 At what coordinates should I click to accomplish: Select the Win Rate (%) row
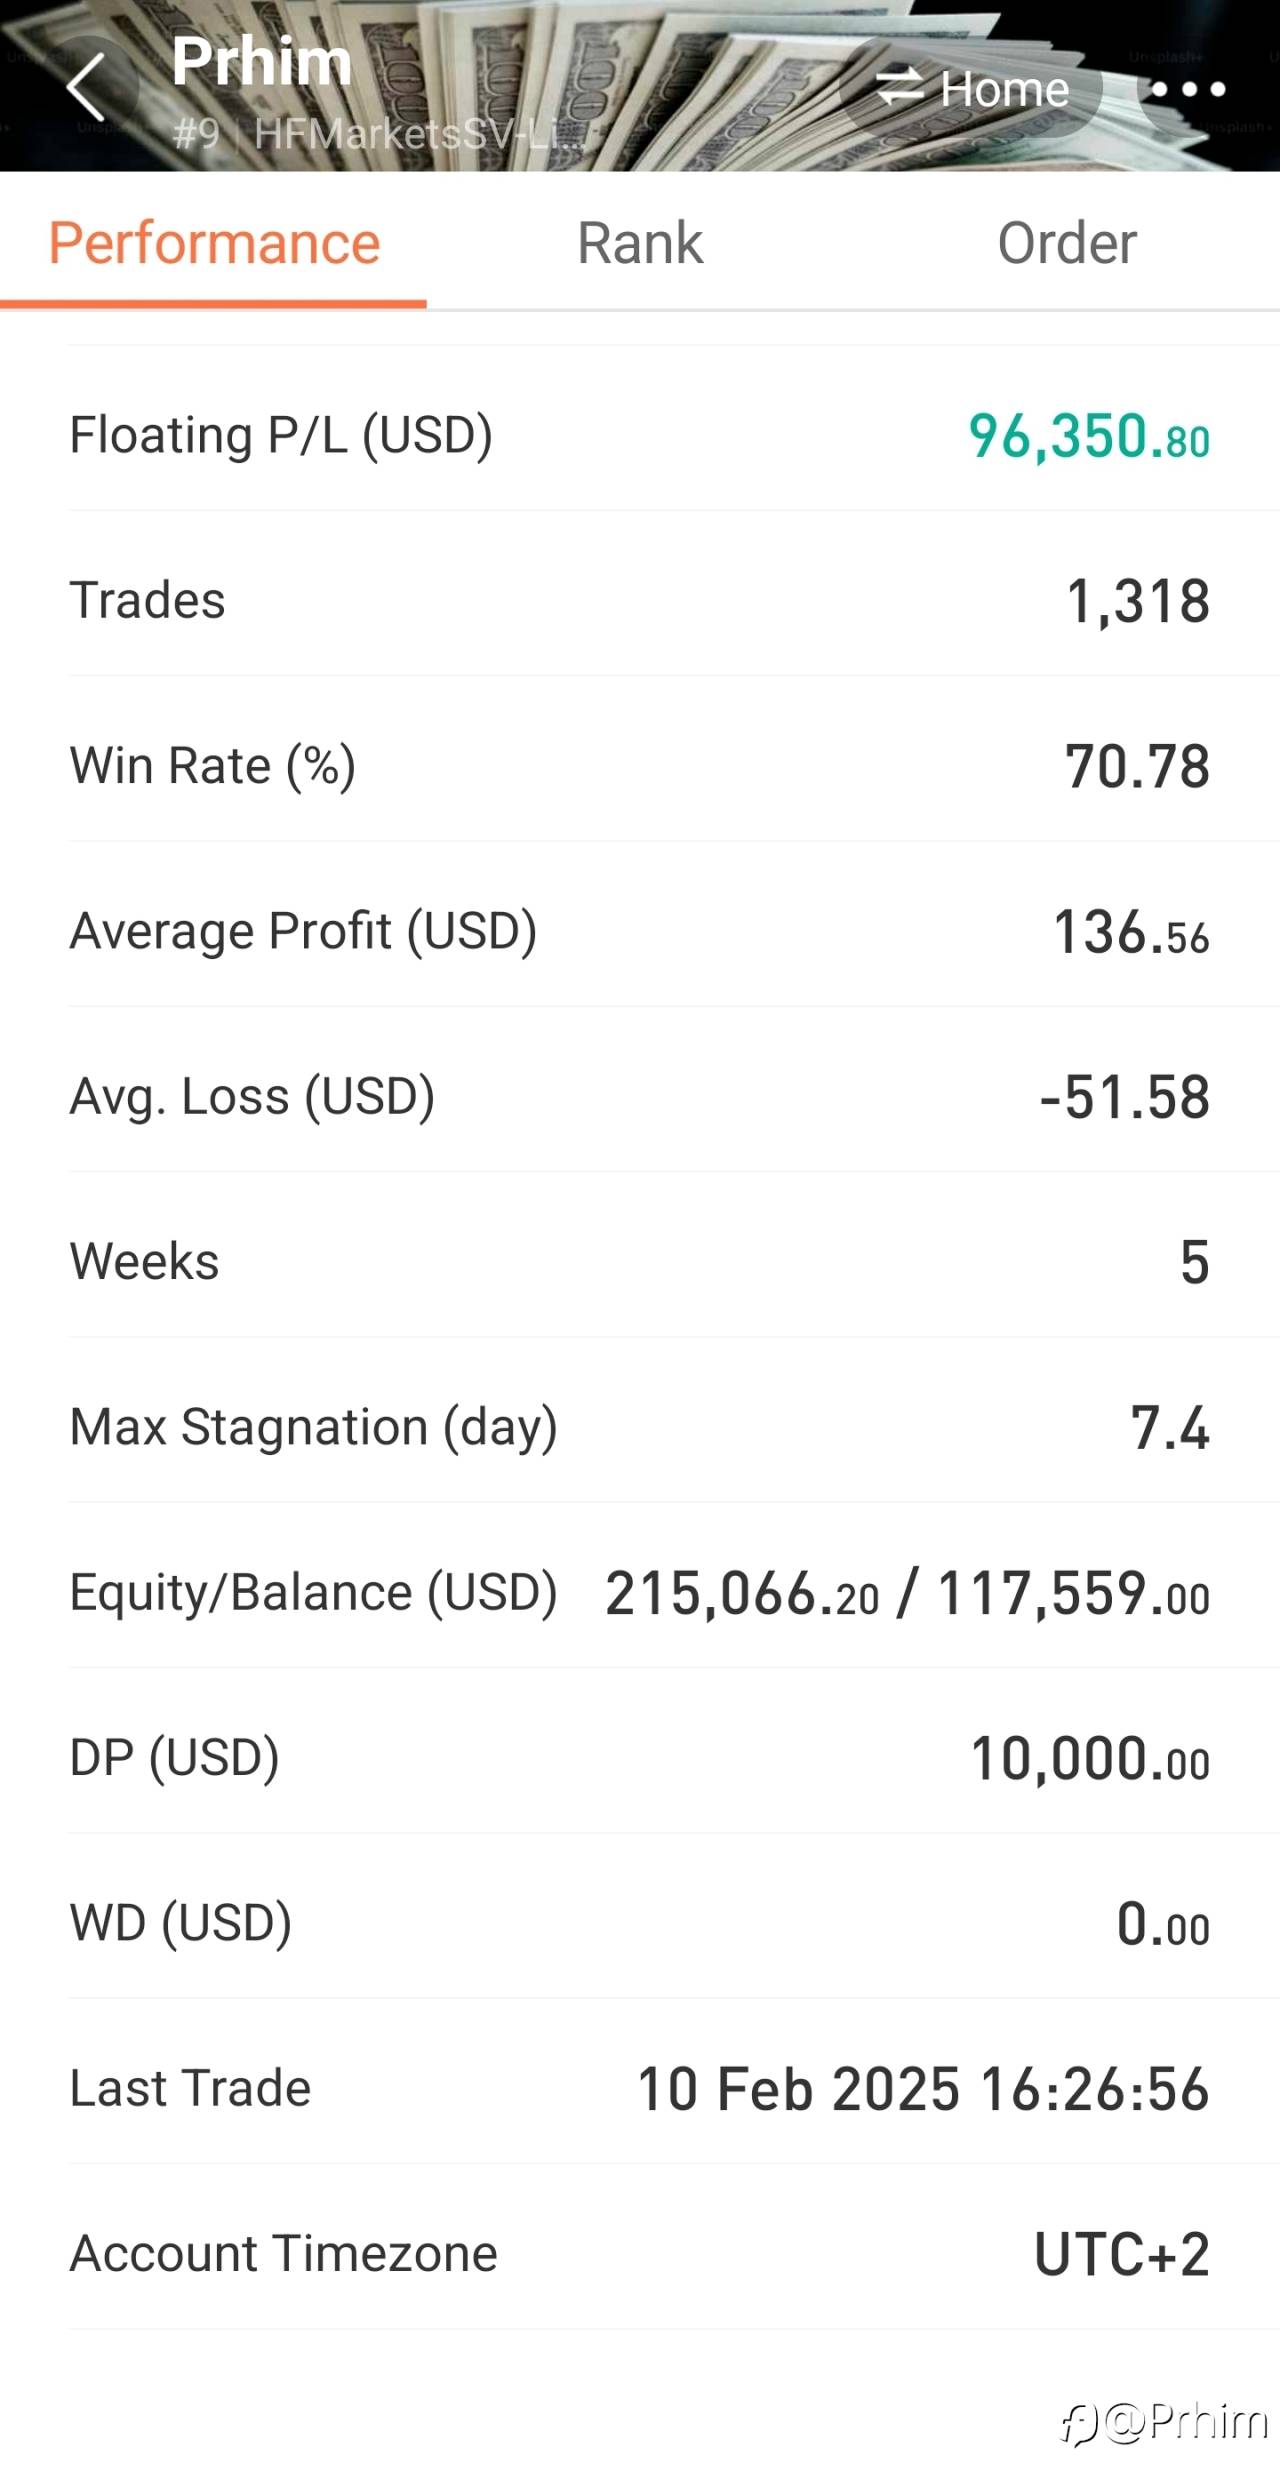point(640,766)
